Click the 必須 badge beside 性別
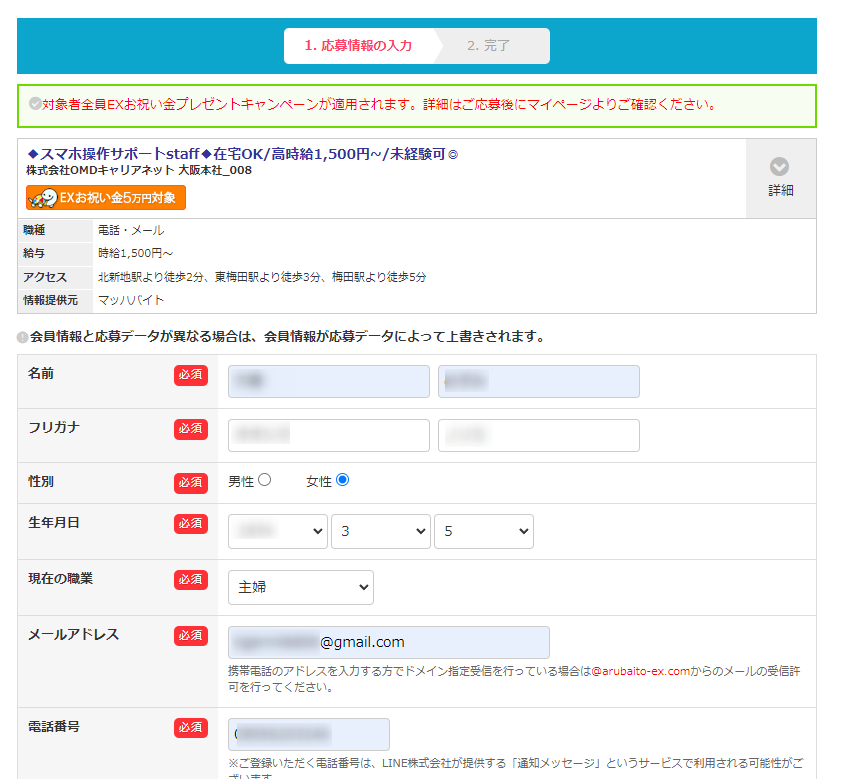852x779 pixels. tap(190, 482)
